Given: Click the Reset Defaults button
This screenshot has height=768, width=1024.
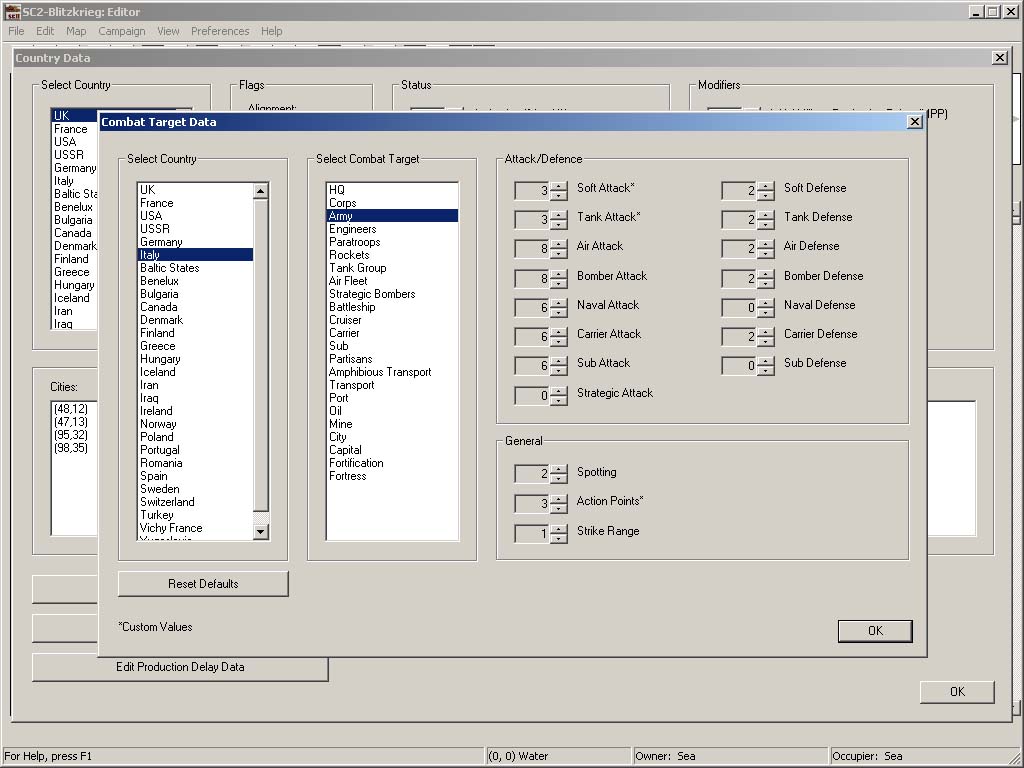Looking at the screenshot, I should tap(203, 584).
